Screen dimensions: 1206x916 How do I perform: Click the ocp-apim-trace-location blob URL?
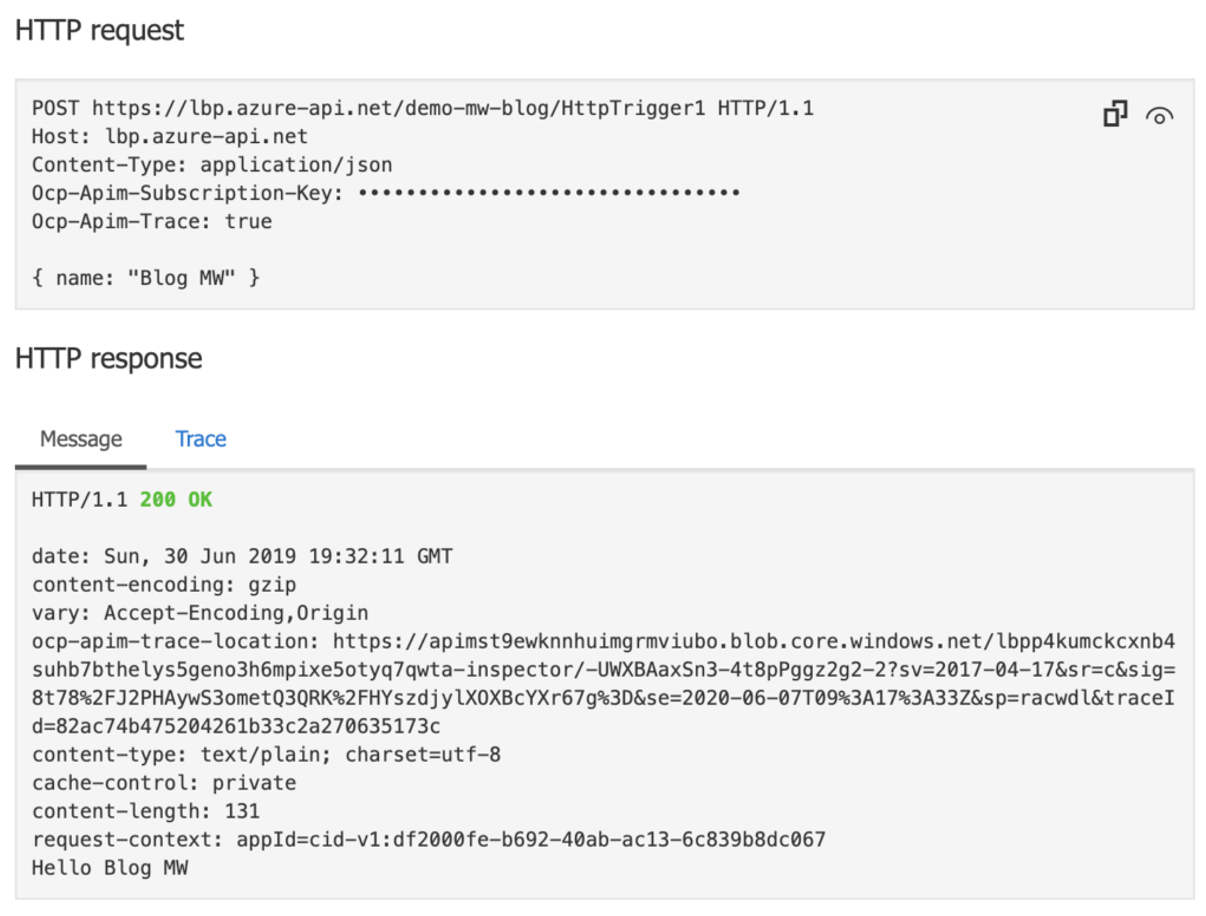(604, 683)
